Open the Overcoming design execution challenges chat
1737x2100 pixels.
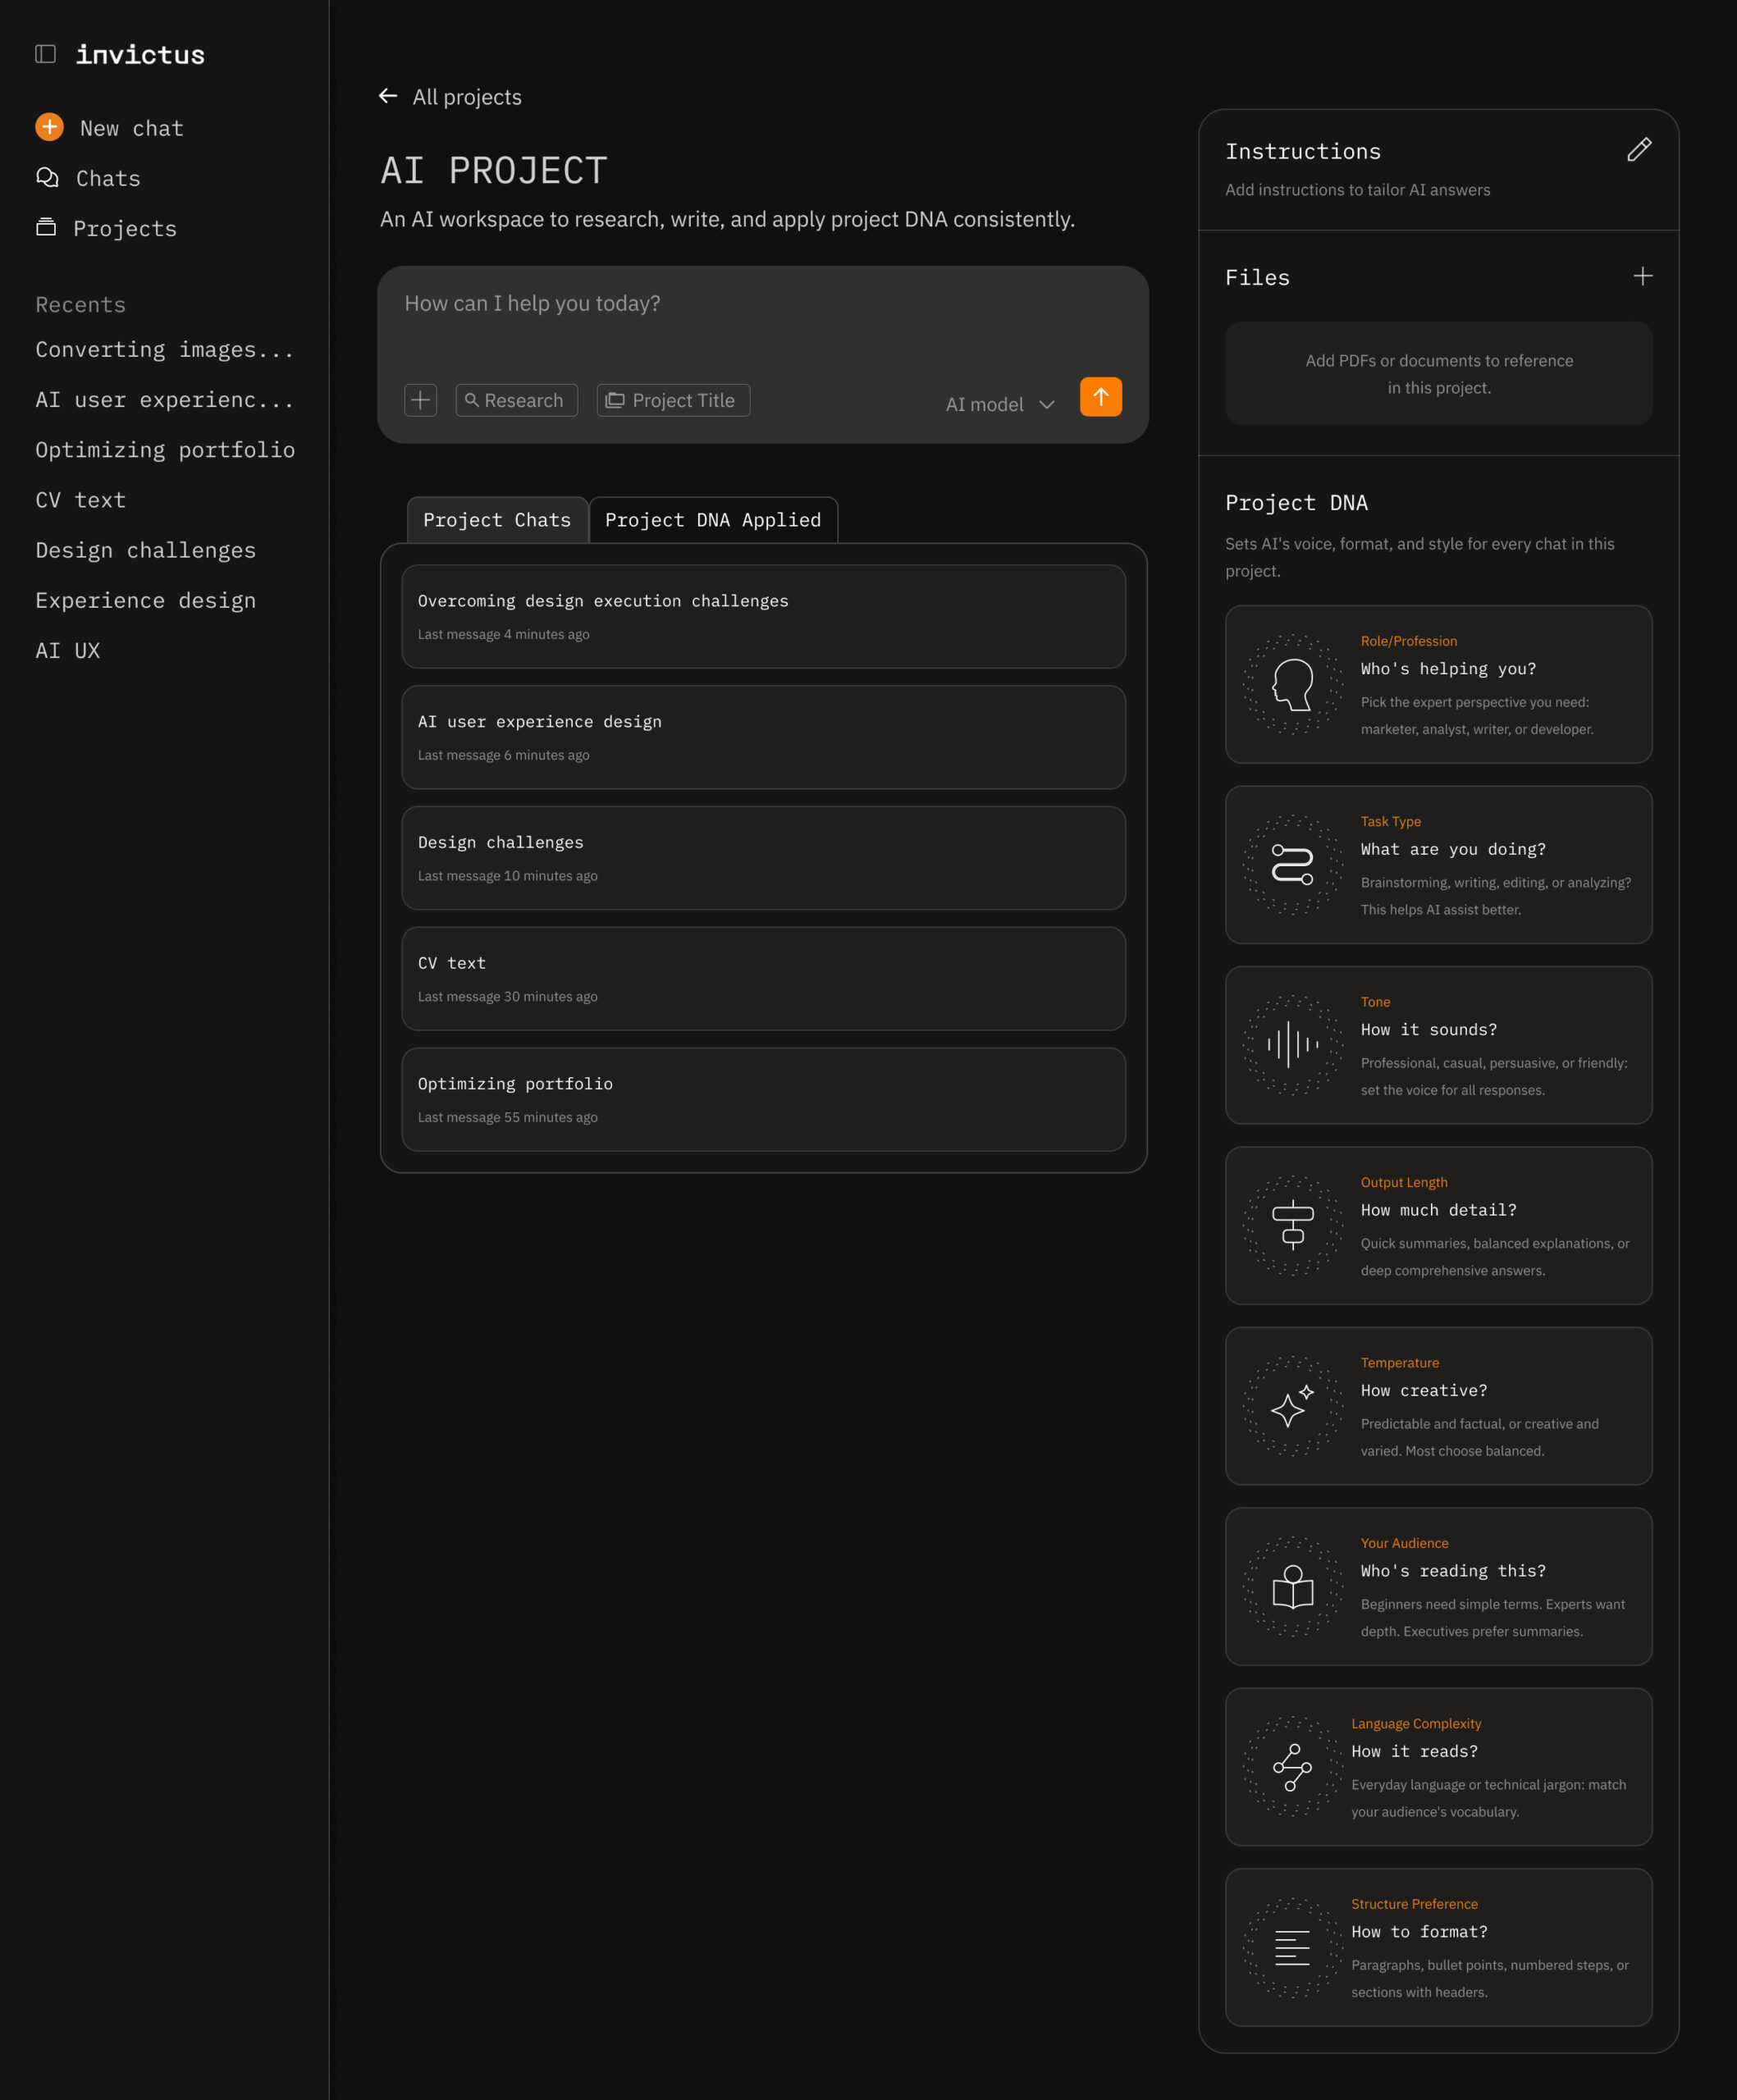pyautogui.click(x=762, y=616)
